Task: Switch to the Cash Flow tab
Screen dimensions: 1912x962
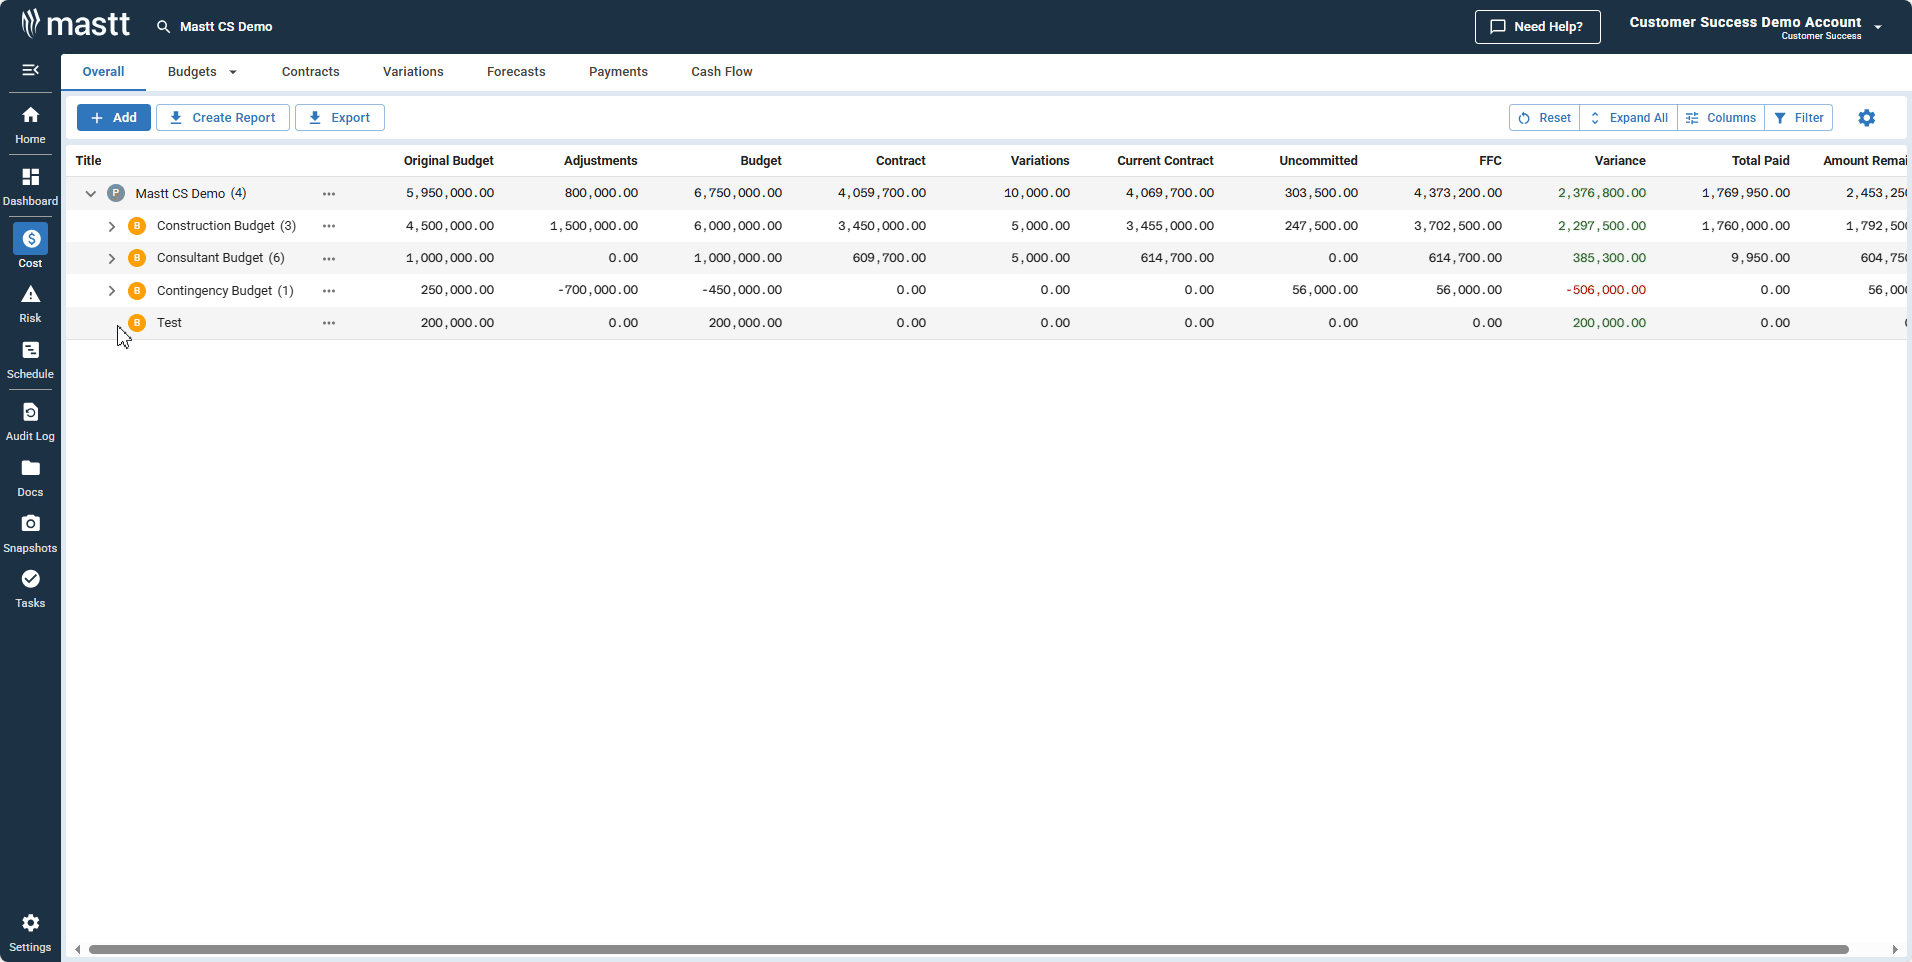Action: [x=720, y=71]
